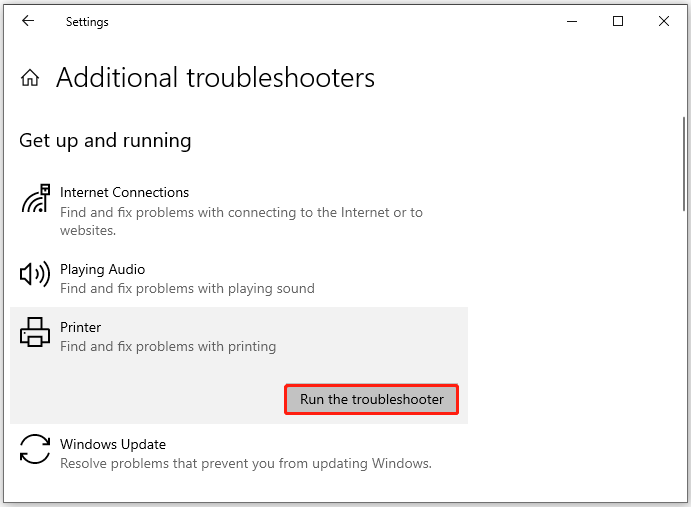Image resolution: width=691 pixels, height=507 pixels.
Task: Run the troubleshooter for Printer
Action: [372, 399]
